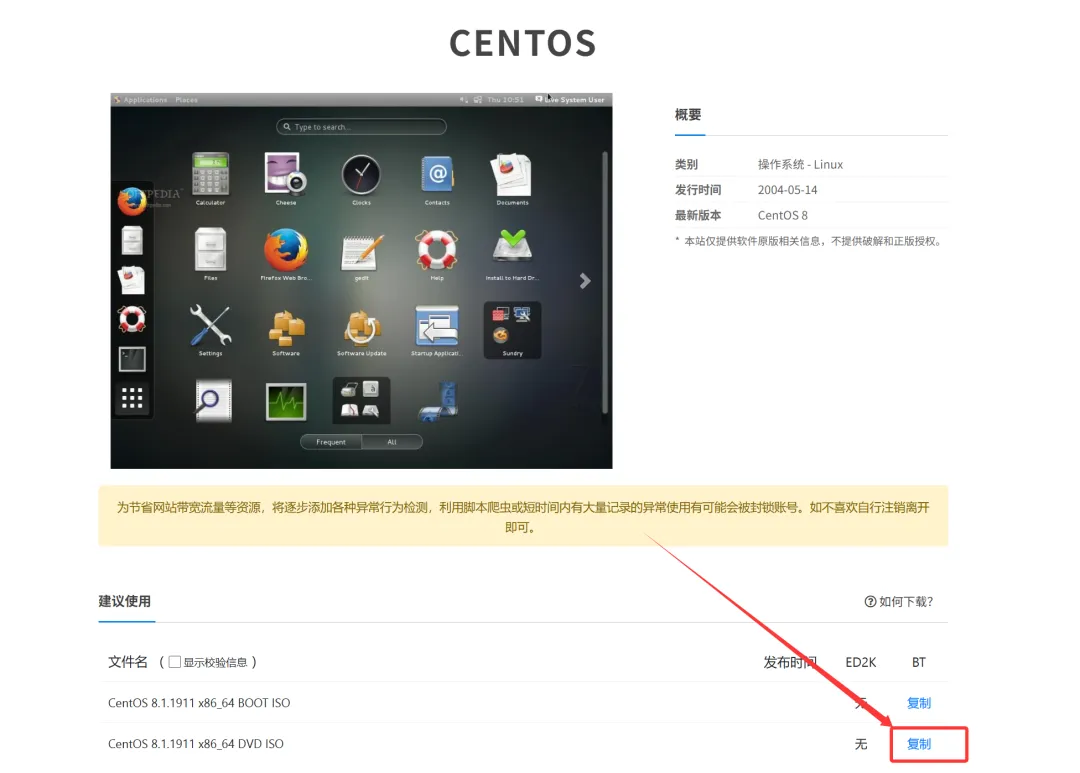Open the magnifier document viewer icon
This screenshot has width=1080, height=773.
pos(212,400)
